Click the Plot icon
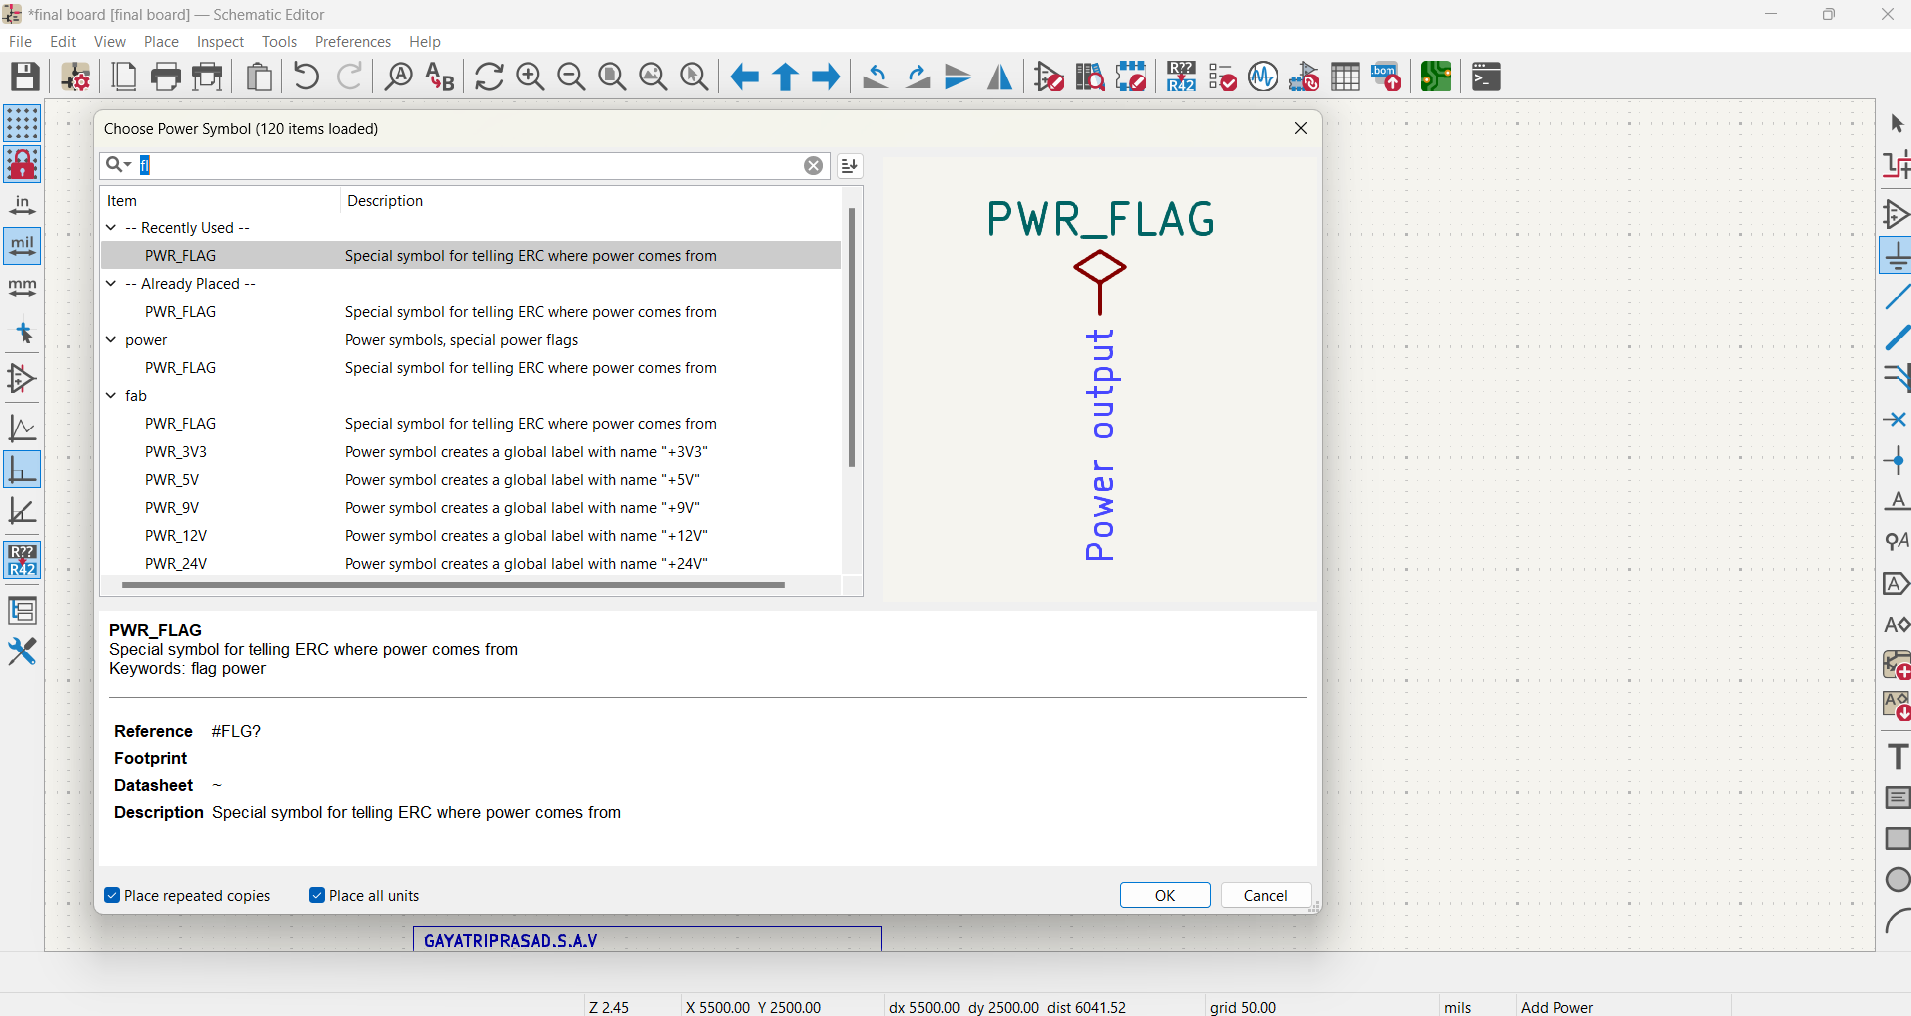The image size is (1911, 1016). (207, 76)
